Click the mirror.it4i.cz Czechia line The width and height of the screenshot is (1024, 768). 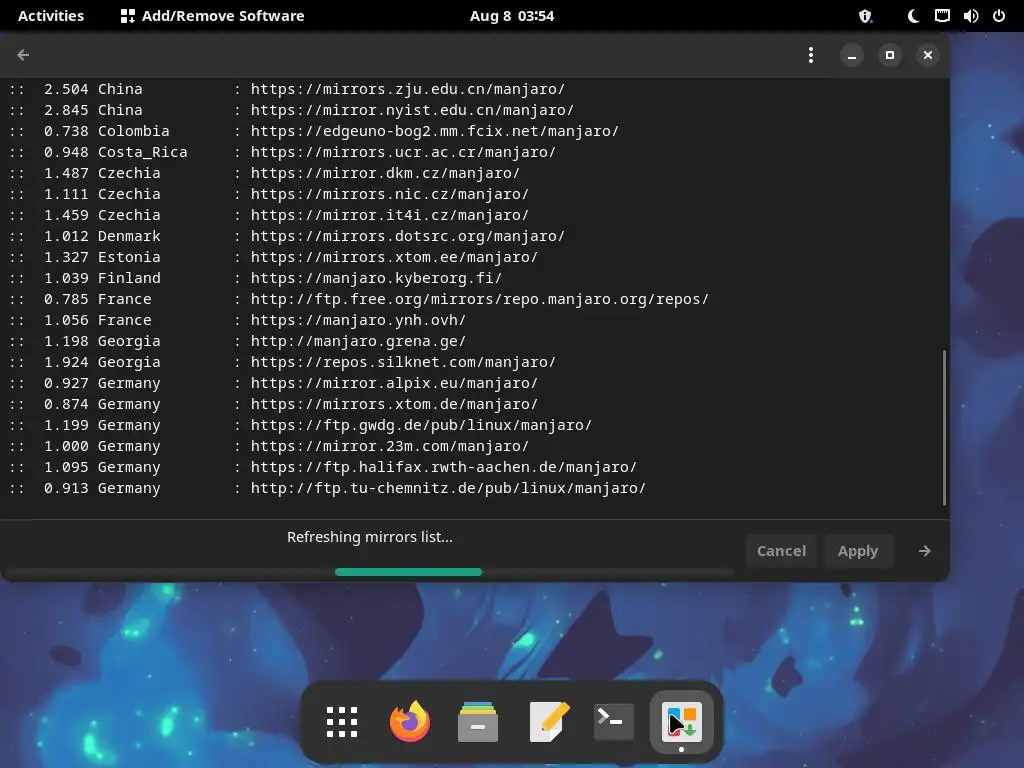point(268,215)
